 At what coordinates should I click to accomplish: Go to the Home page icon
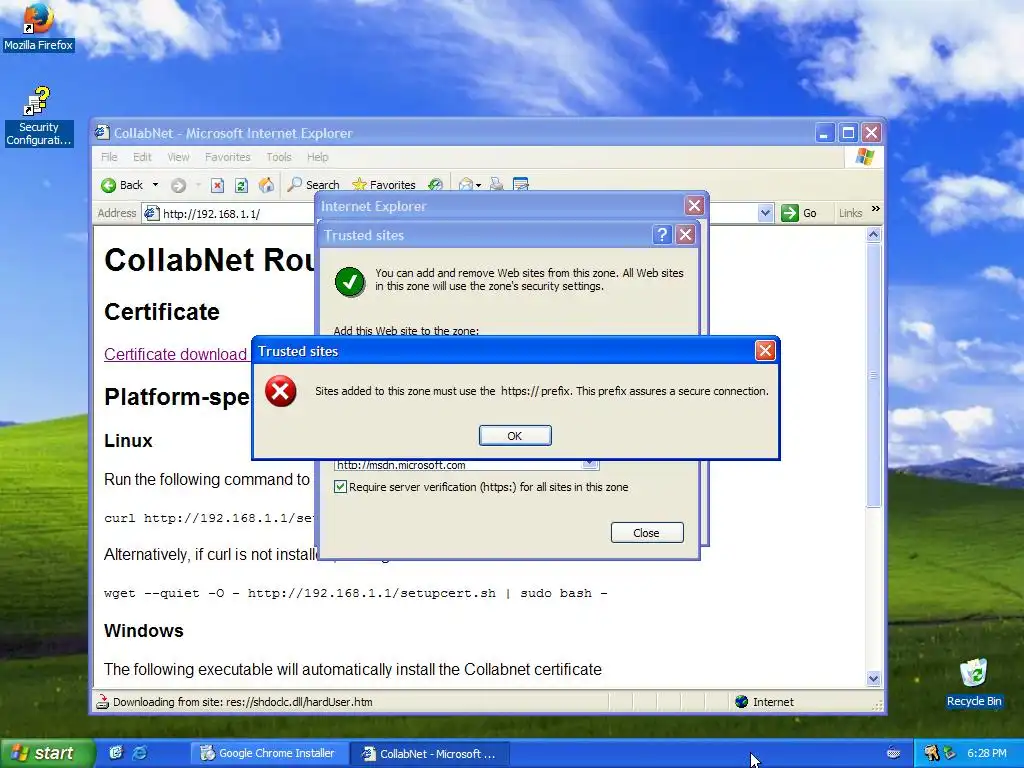point(266,185)
